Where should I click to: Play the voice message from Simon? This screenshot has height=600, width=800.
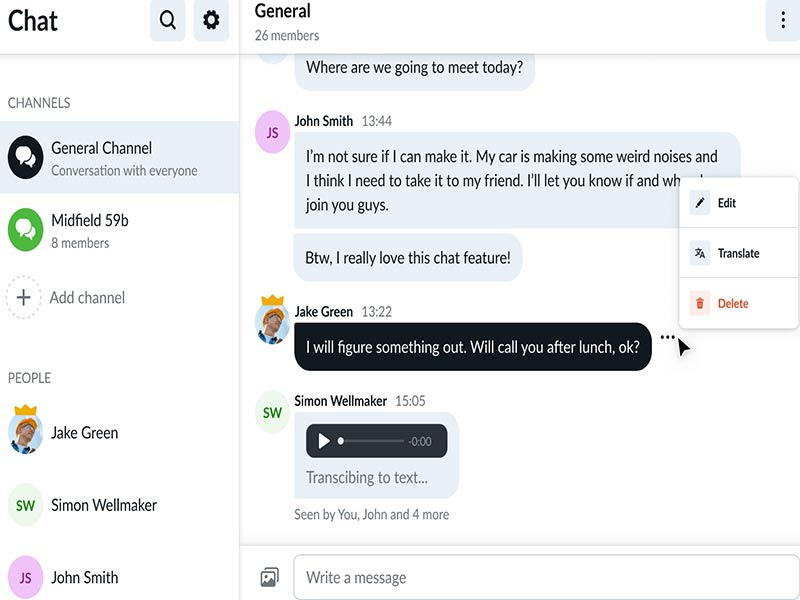[323, 441]
